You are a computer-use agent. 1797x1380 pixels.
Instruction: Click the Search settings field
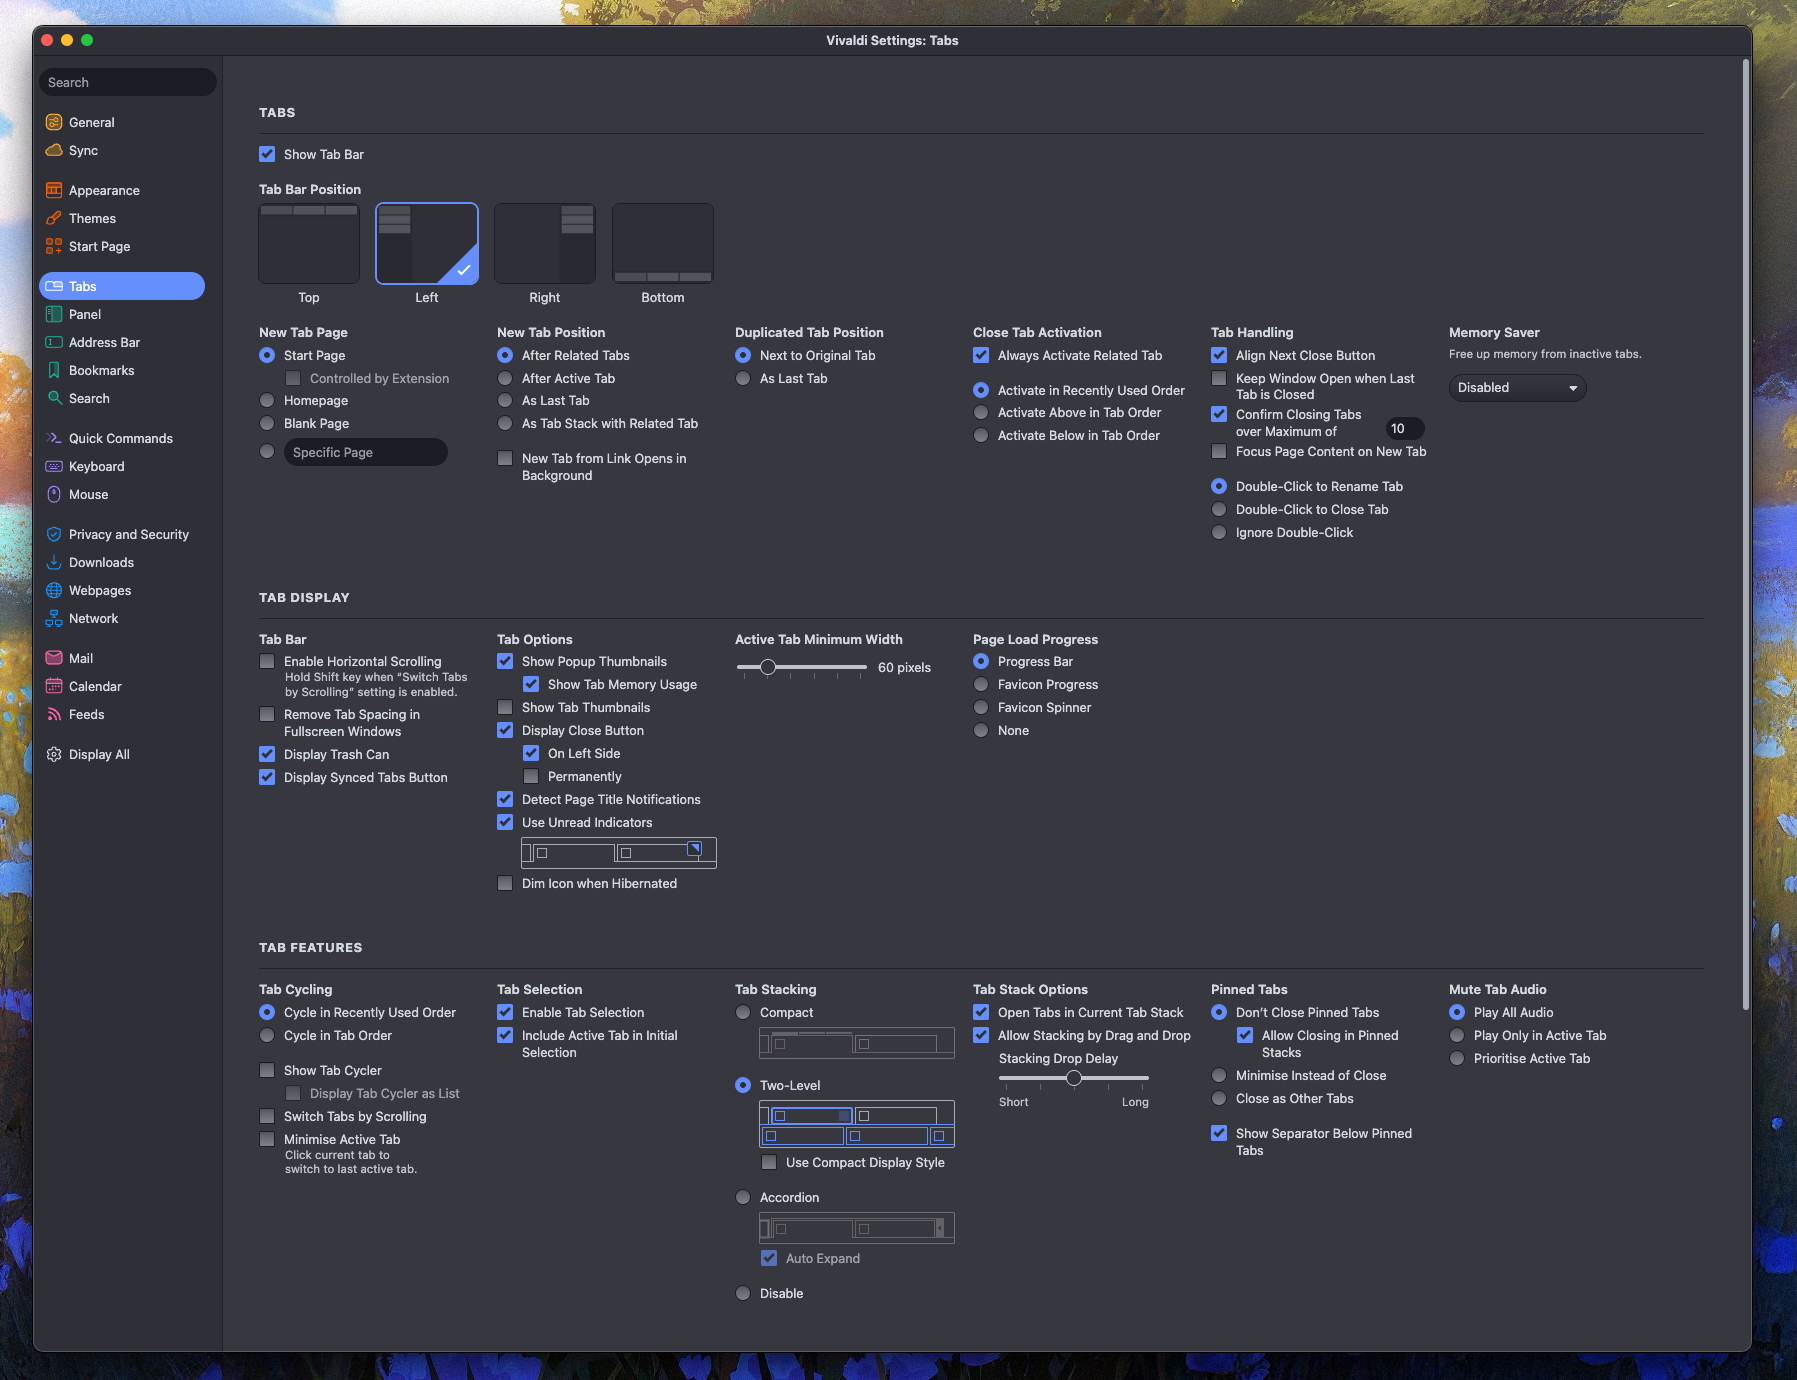click(x=127, y=82)
